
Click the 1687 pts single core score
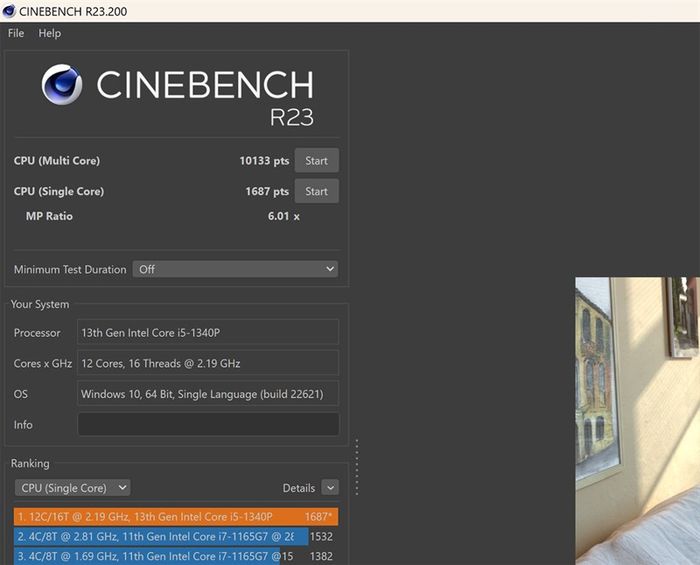[x=267, y=191]
